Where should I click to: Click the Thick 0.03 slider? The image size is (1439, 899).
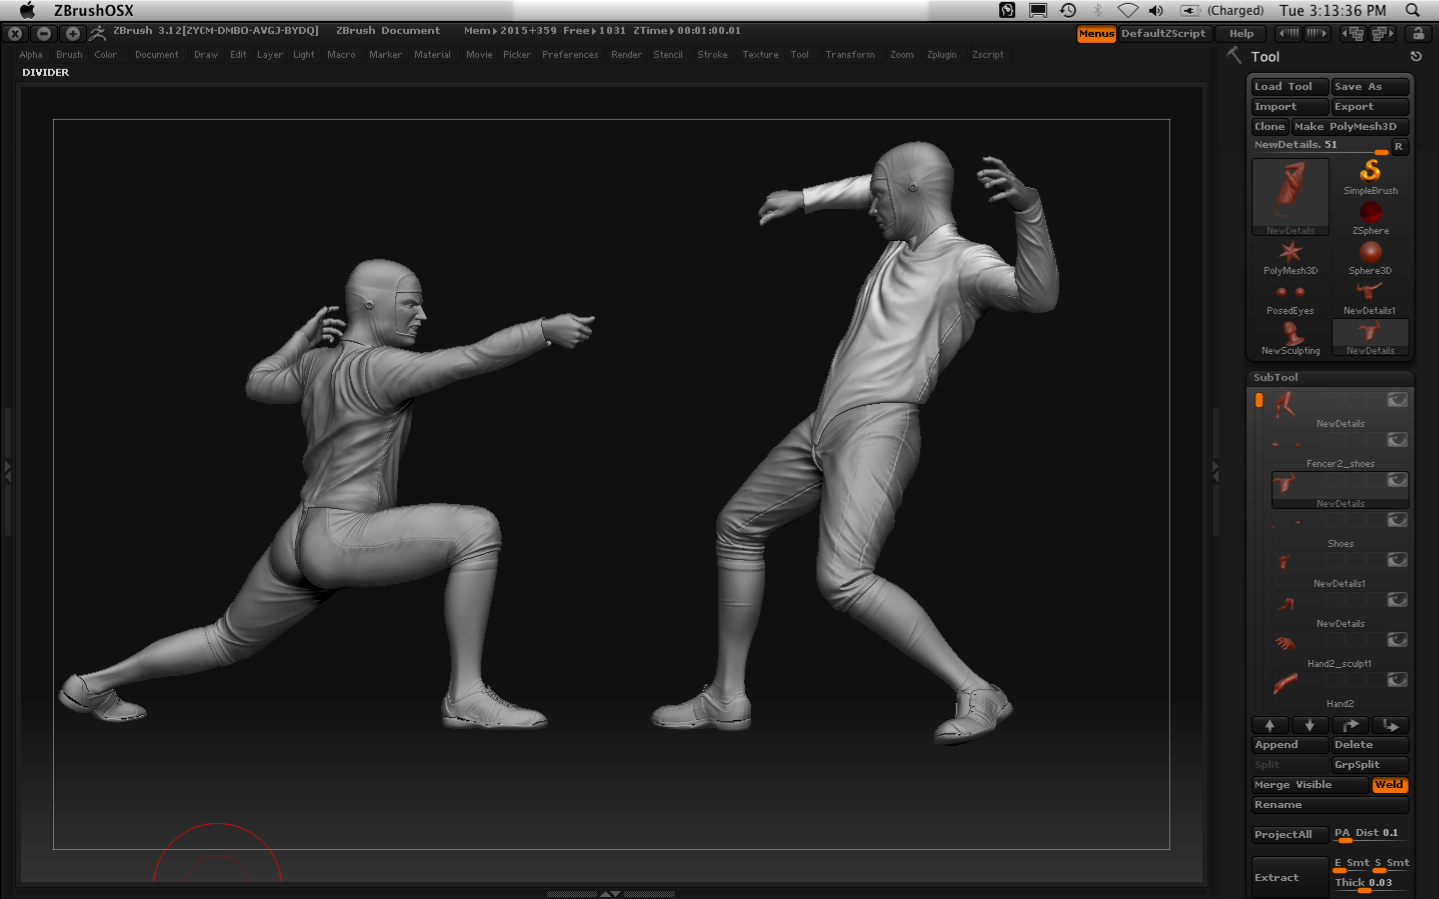[1370, 883]
